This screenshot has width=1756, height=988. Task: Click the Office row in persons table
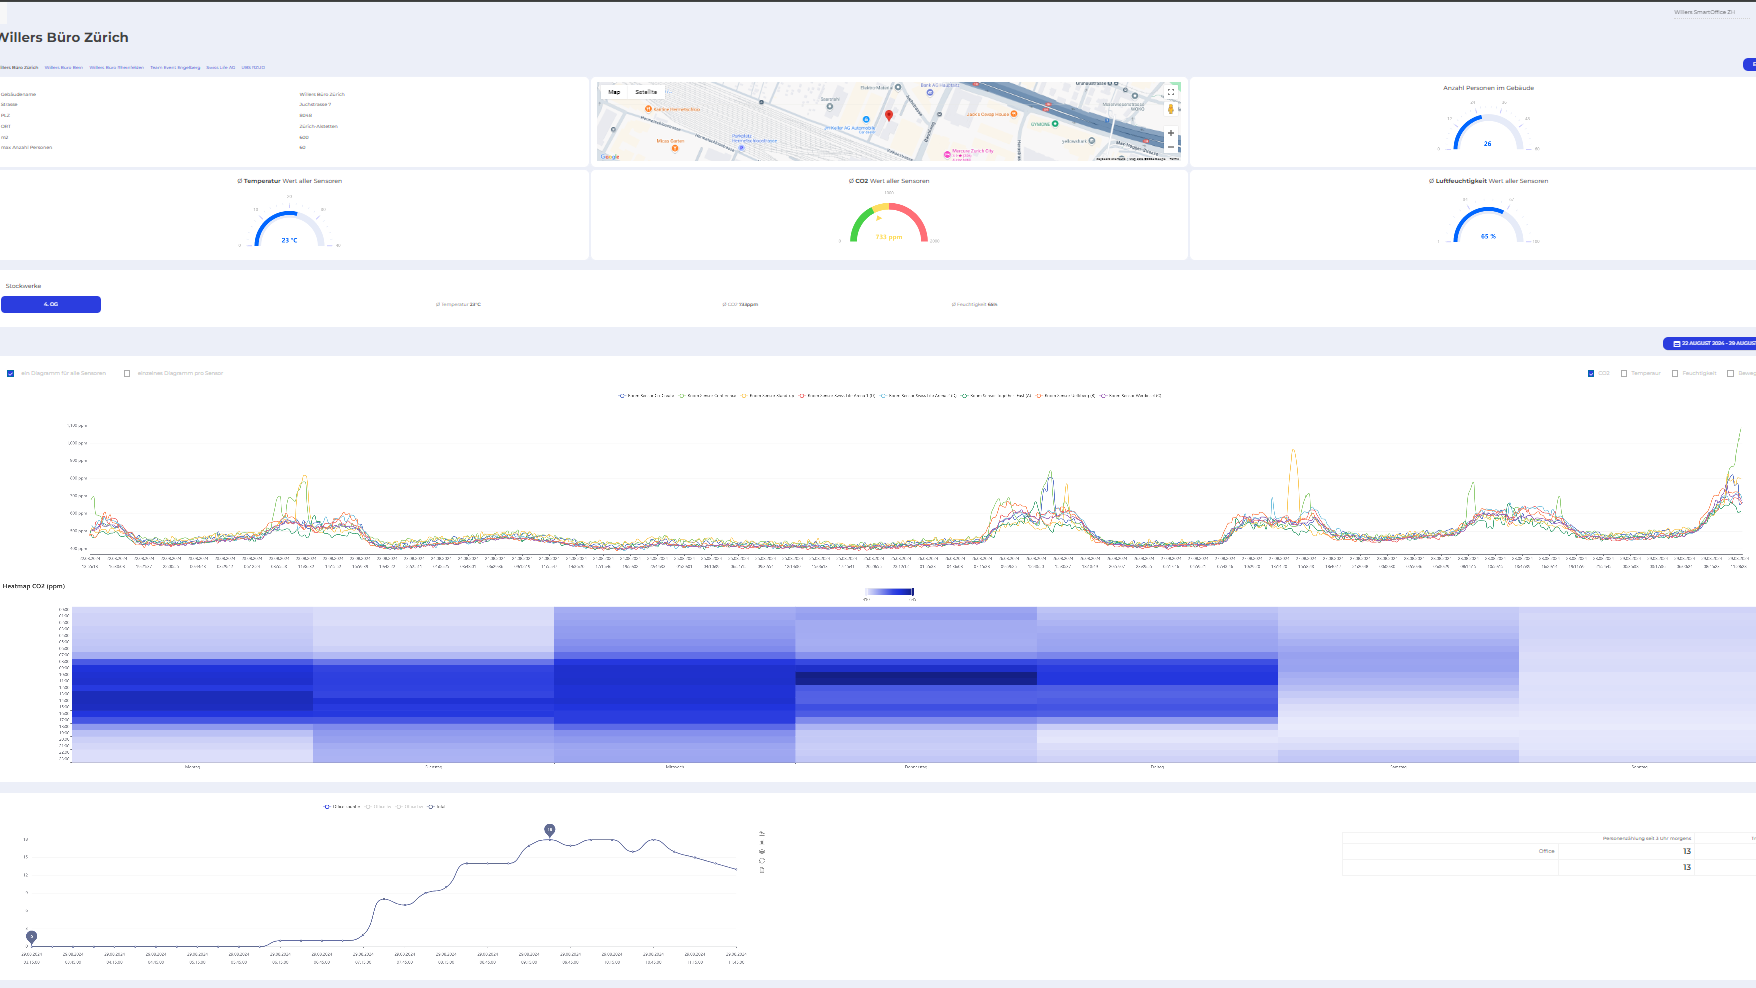(1548, 851)
